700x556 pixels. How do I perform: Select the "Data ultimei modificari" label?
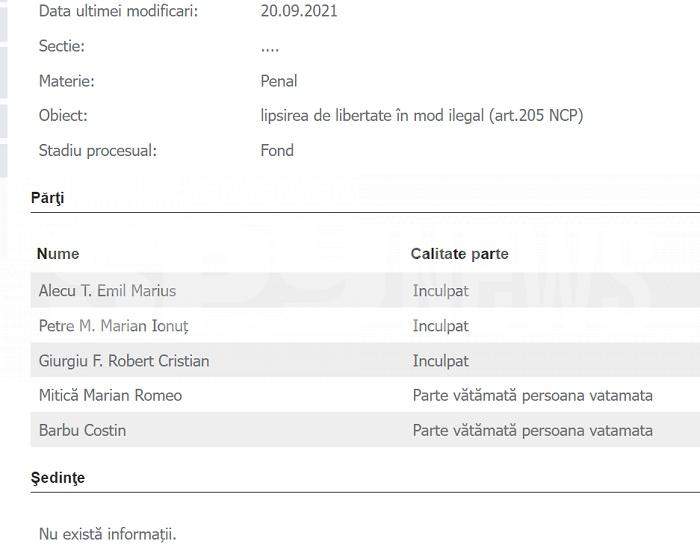[118, 12]
